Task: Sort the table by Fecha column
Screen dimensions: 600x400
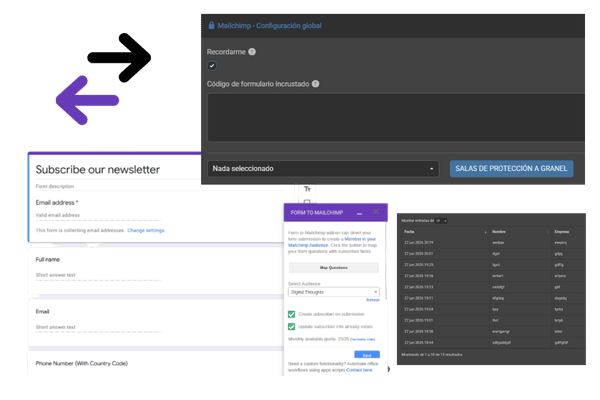Action: point(445,232)
